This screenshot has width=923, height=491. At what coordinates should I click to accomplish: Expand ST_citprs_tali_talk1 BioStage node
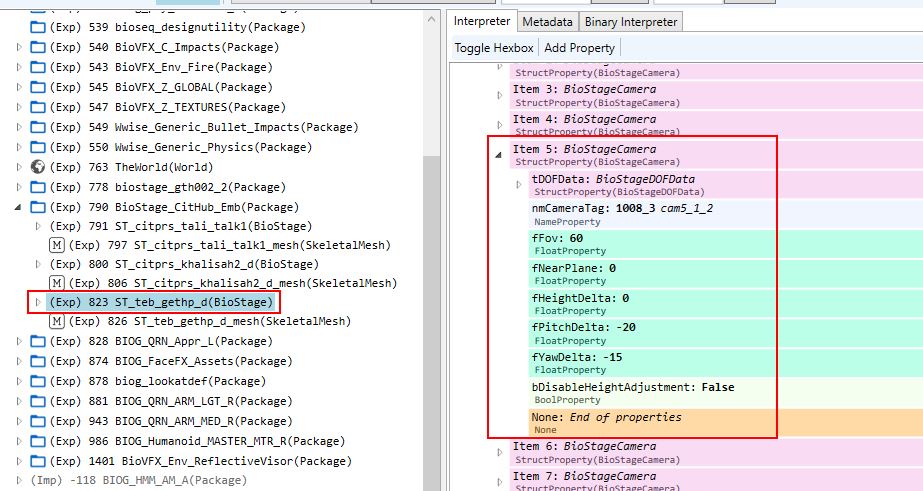click(38, 226)
